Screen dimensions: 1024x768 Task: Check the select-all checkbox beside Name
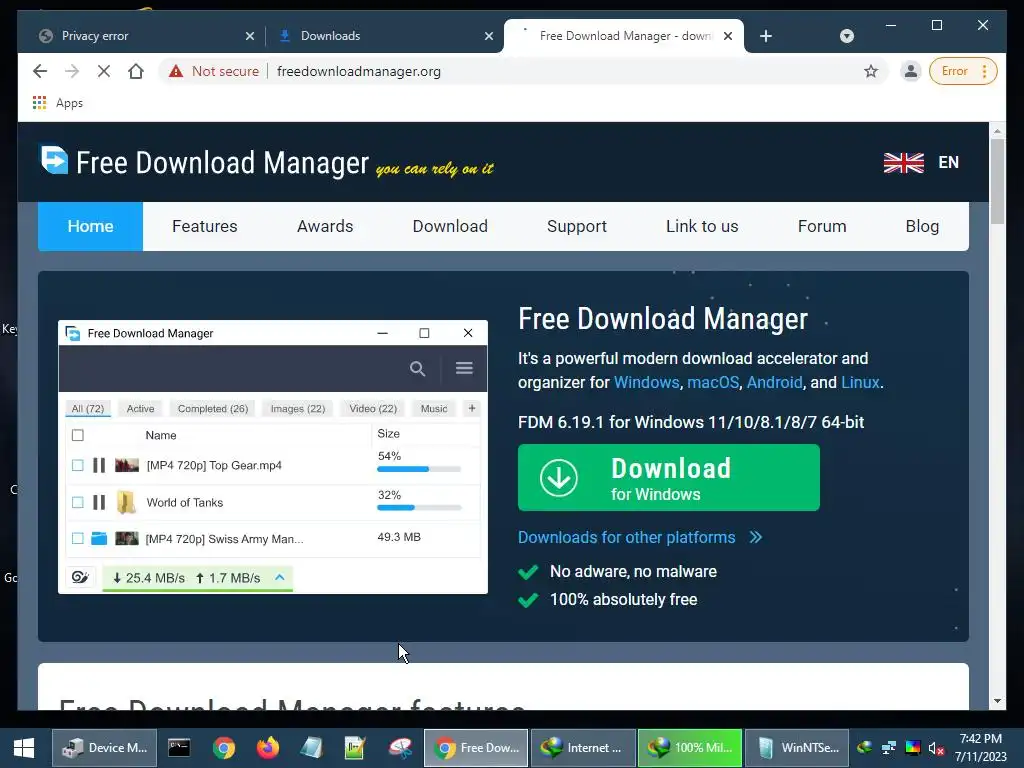(78, 435)
